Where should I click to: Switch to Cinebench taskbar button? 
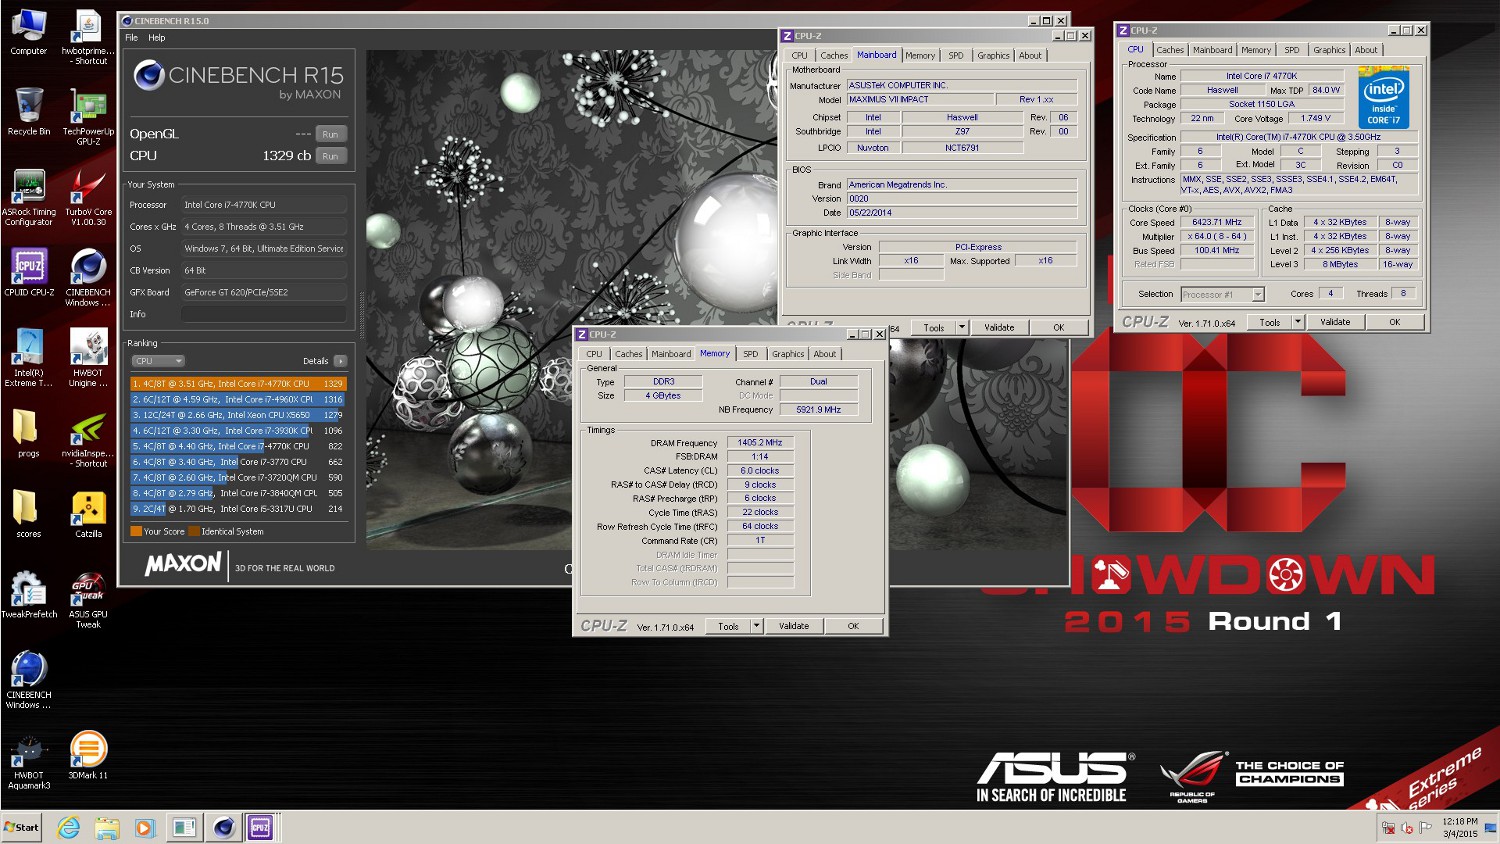tap(224, 827)
